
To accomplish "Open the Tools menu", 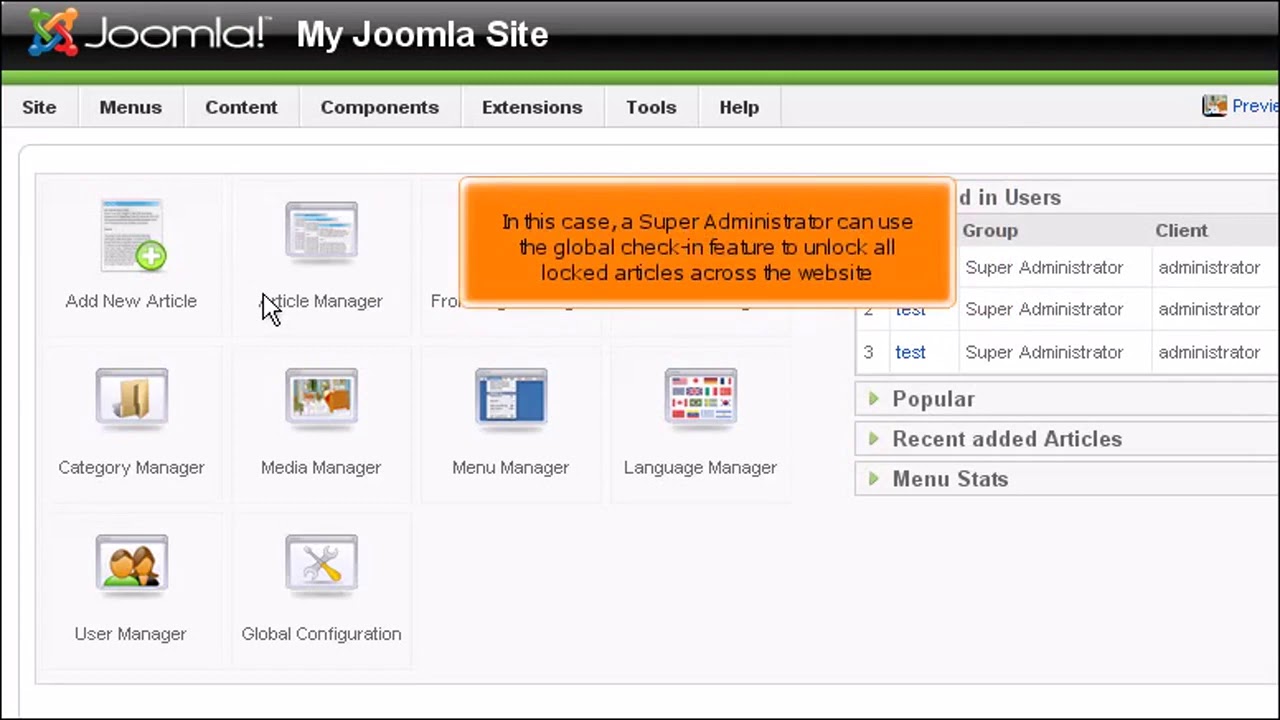I will pos(651,107).
